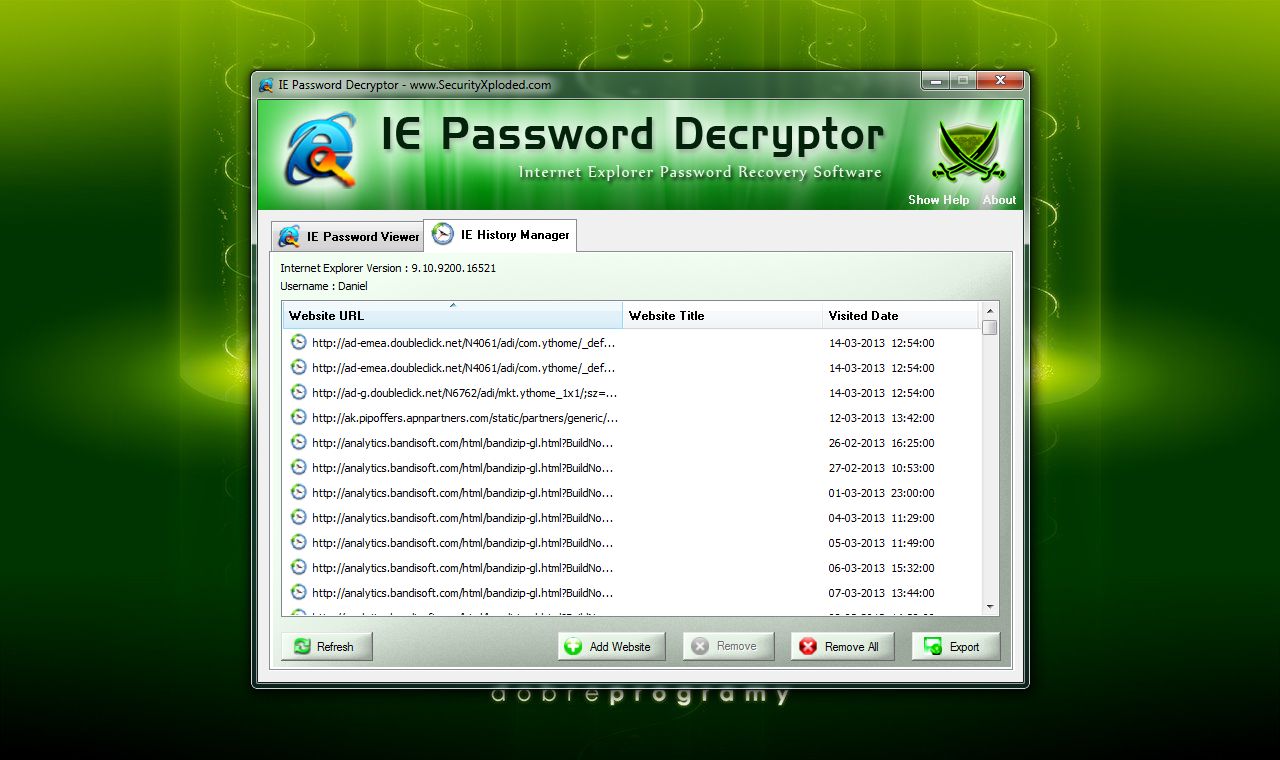
Task: Minimize the IE Password Decryptor window
Action: (935, 80)
